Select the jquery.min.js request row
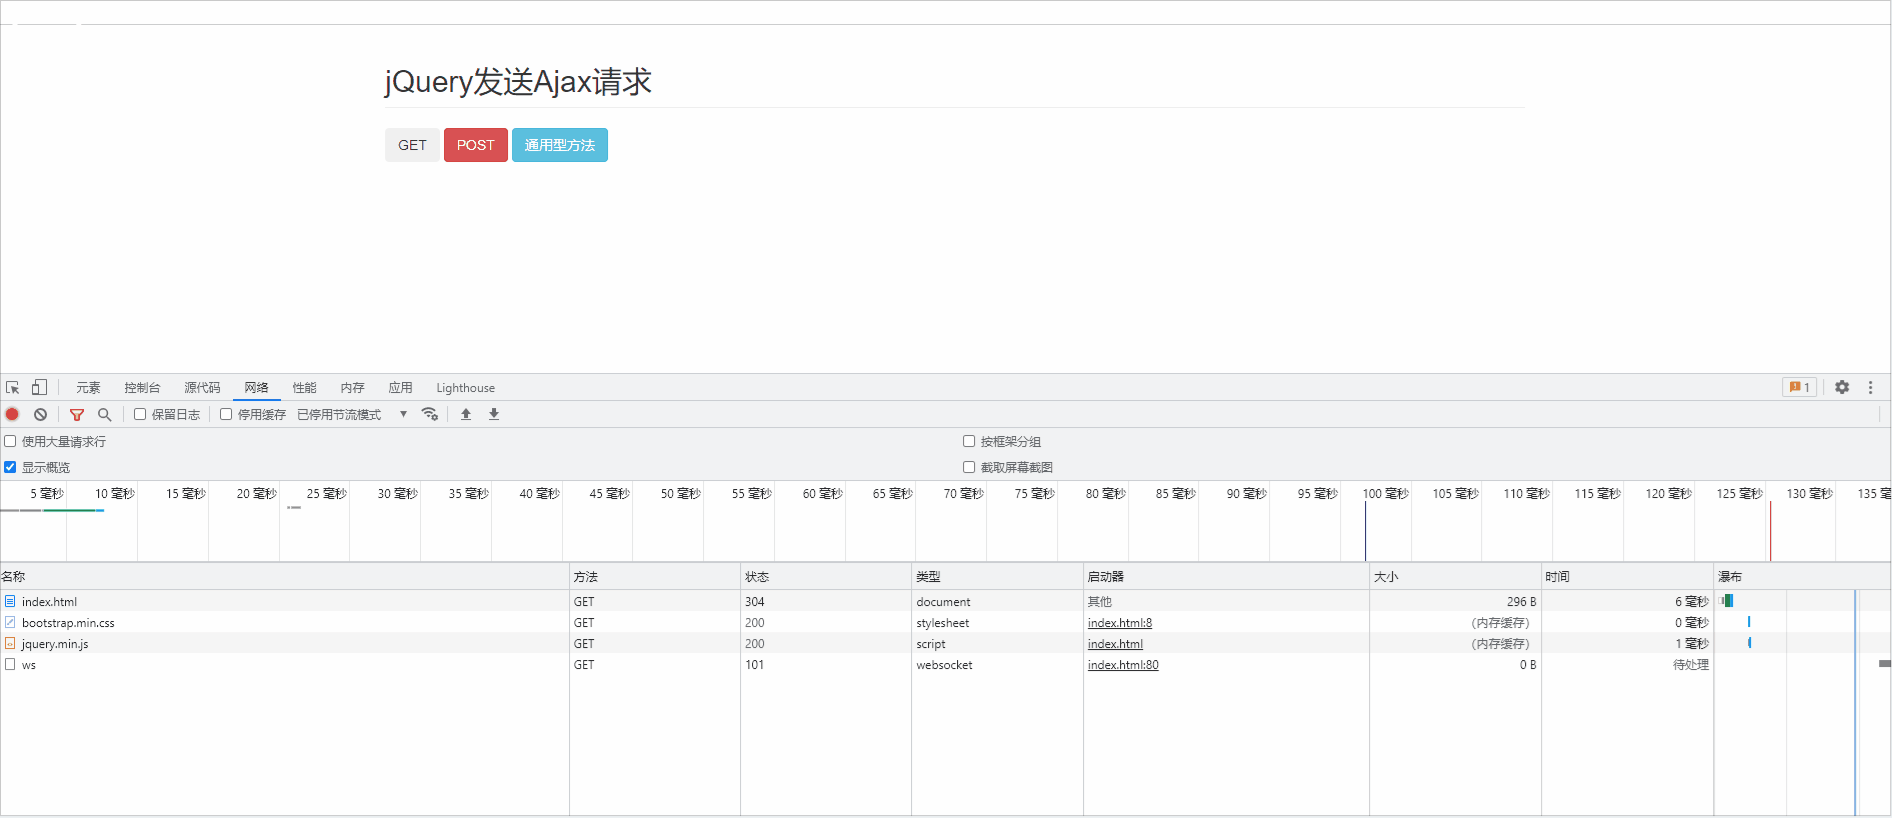 point(55,644)
